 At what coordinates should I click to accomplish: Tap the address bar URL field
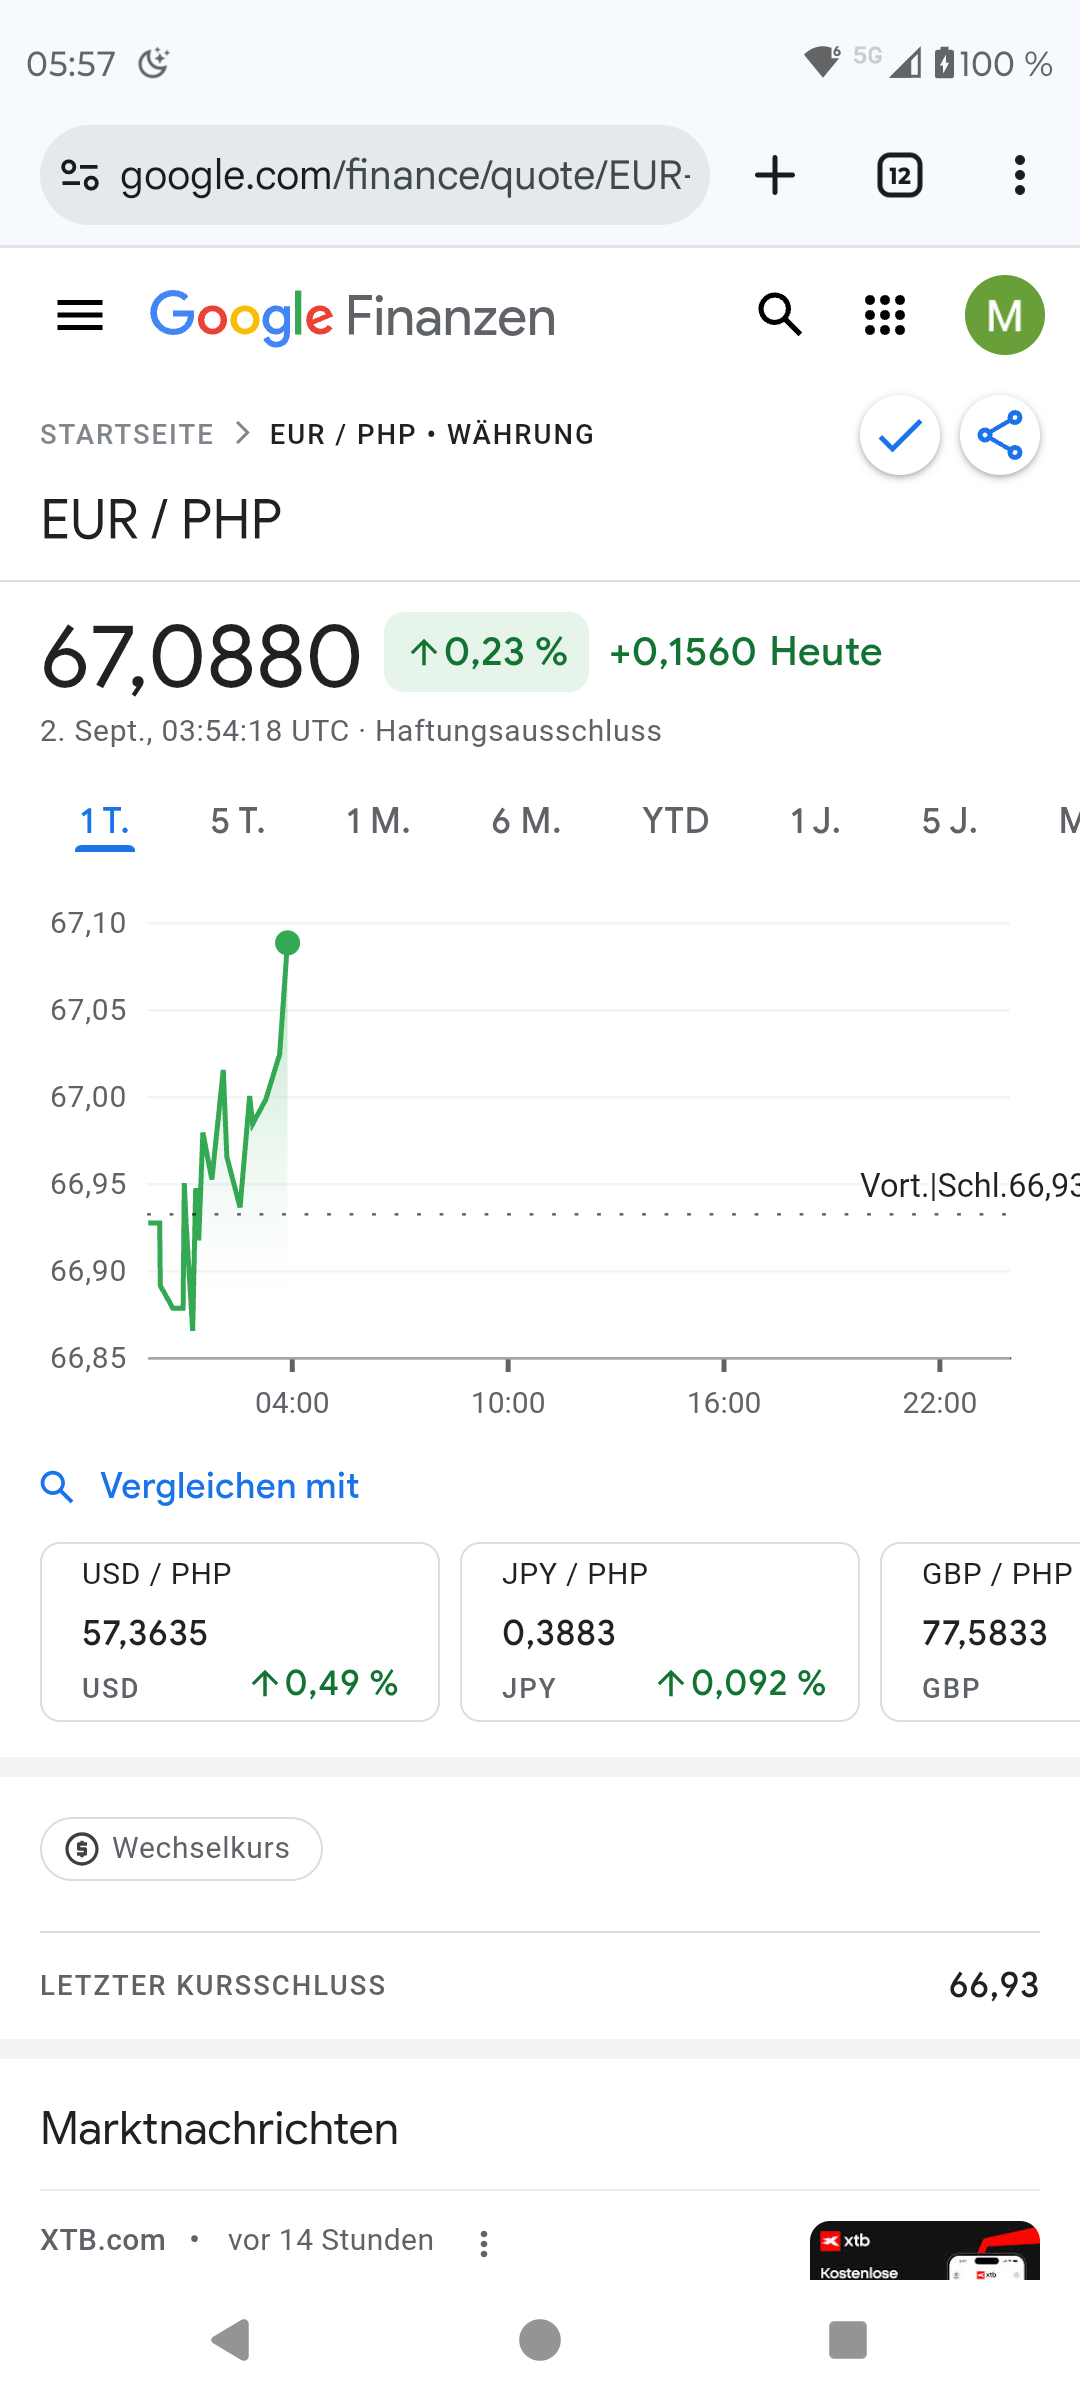(x=405, y=176)
